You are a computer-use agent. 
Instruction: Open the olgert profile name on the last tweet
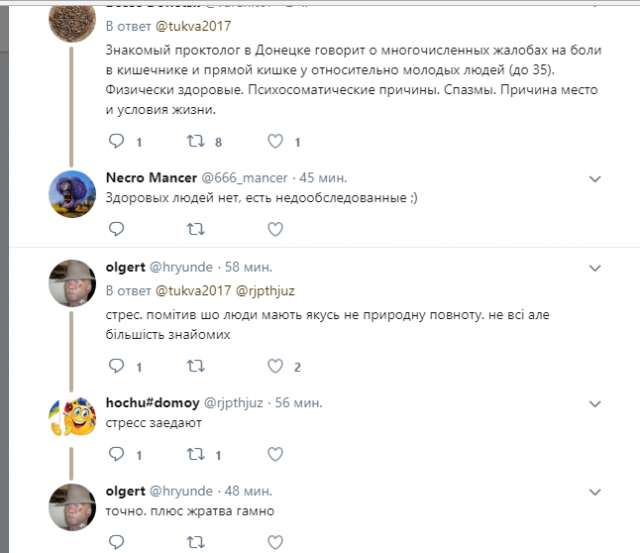pyautogui.click(x=124, y=491)
